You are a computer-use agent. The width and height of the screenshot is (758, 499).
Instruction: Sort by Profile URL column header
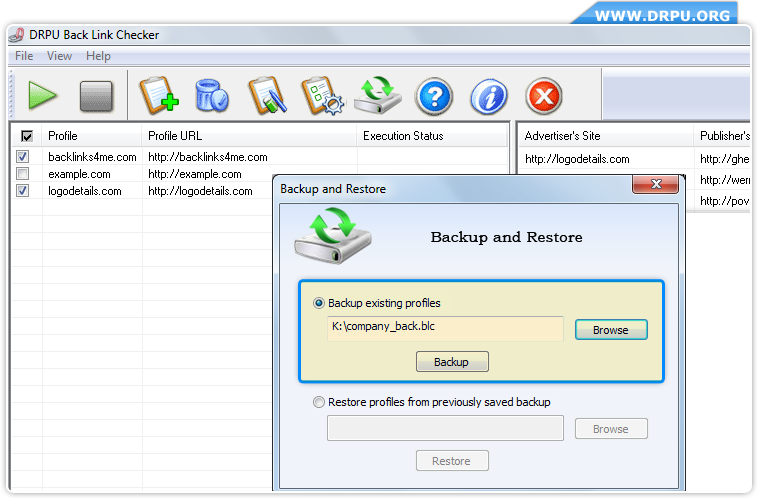[x=249, y=136]
